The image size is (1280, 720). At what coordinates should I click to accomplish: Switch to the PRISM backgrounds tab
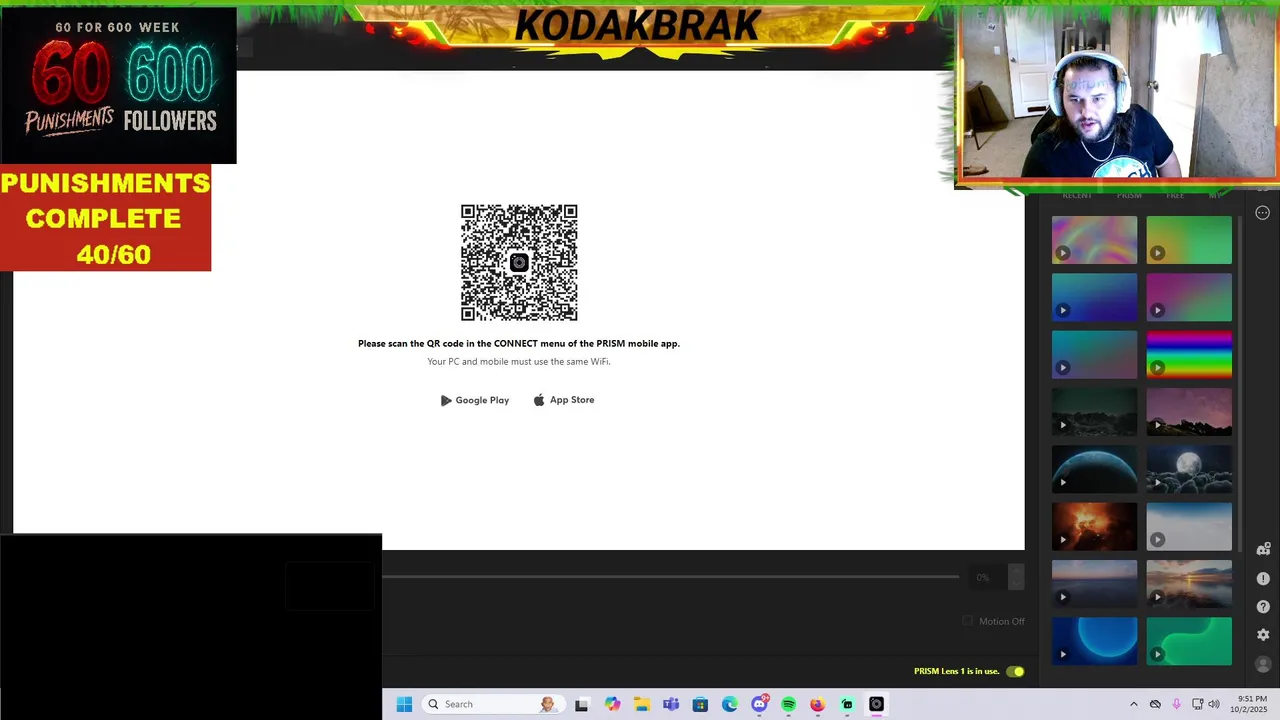tap(1129, 195)
